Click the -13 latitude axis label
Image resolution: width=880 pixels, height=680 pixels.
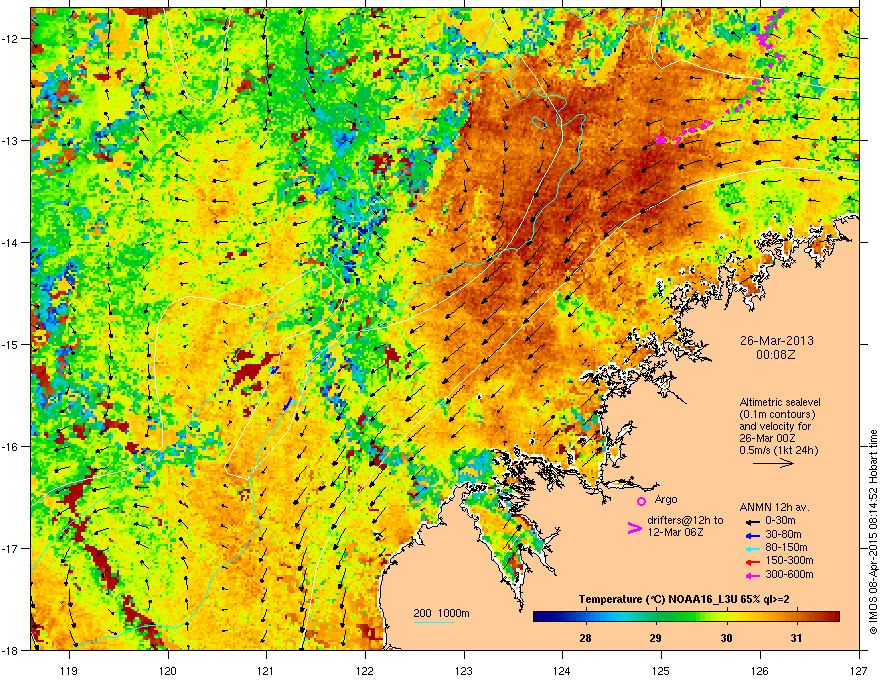[x=11, y=141]
